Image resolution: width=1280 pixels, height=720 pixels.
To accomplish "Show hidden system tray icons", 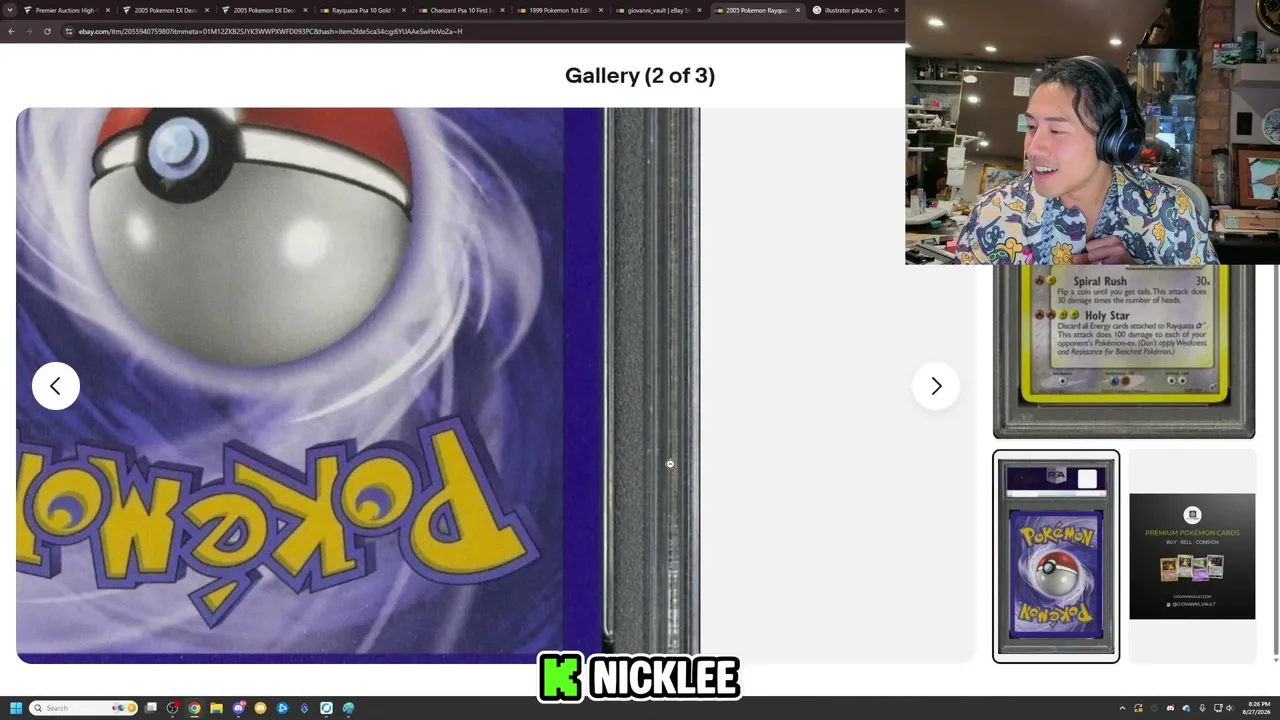I will pos(1122,708).
